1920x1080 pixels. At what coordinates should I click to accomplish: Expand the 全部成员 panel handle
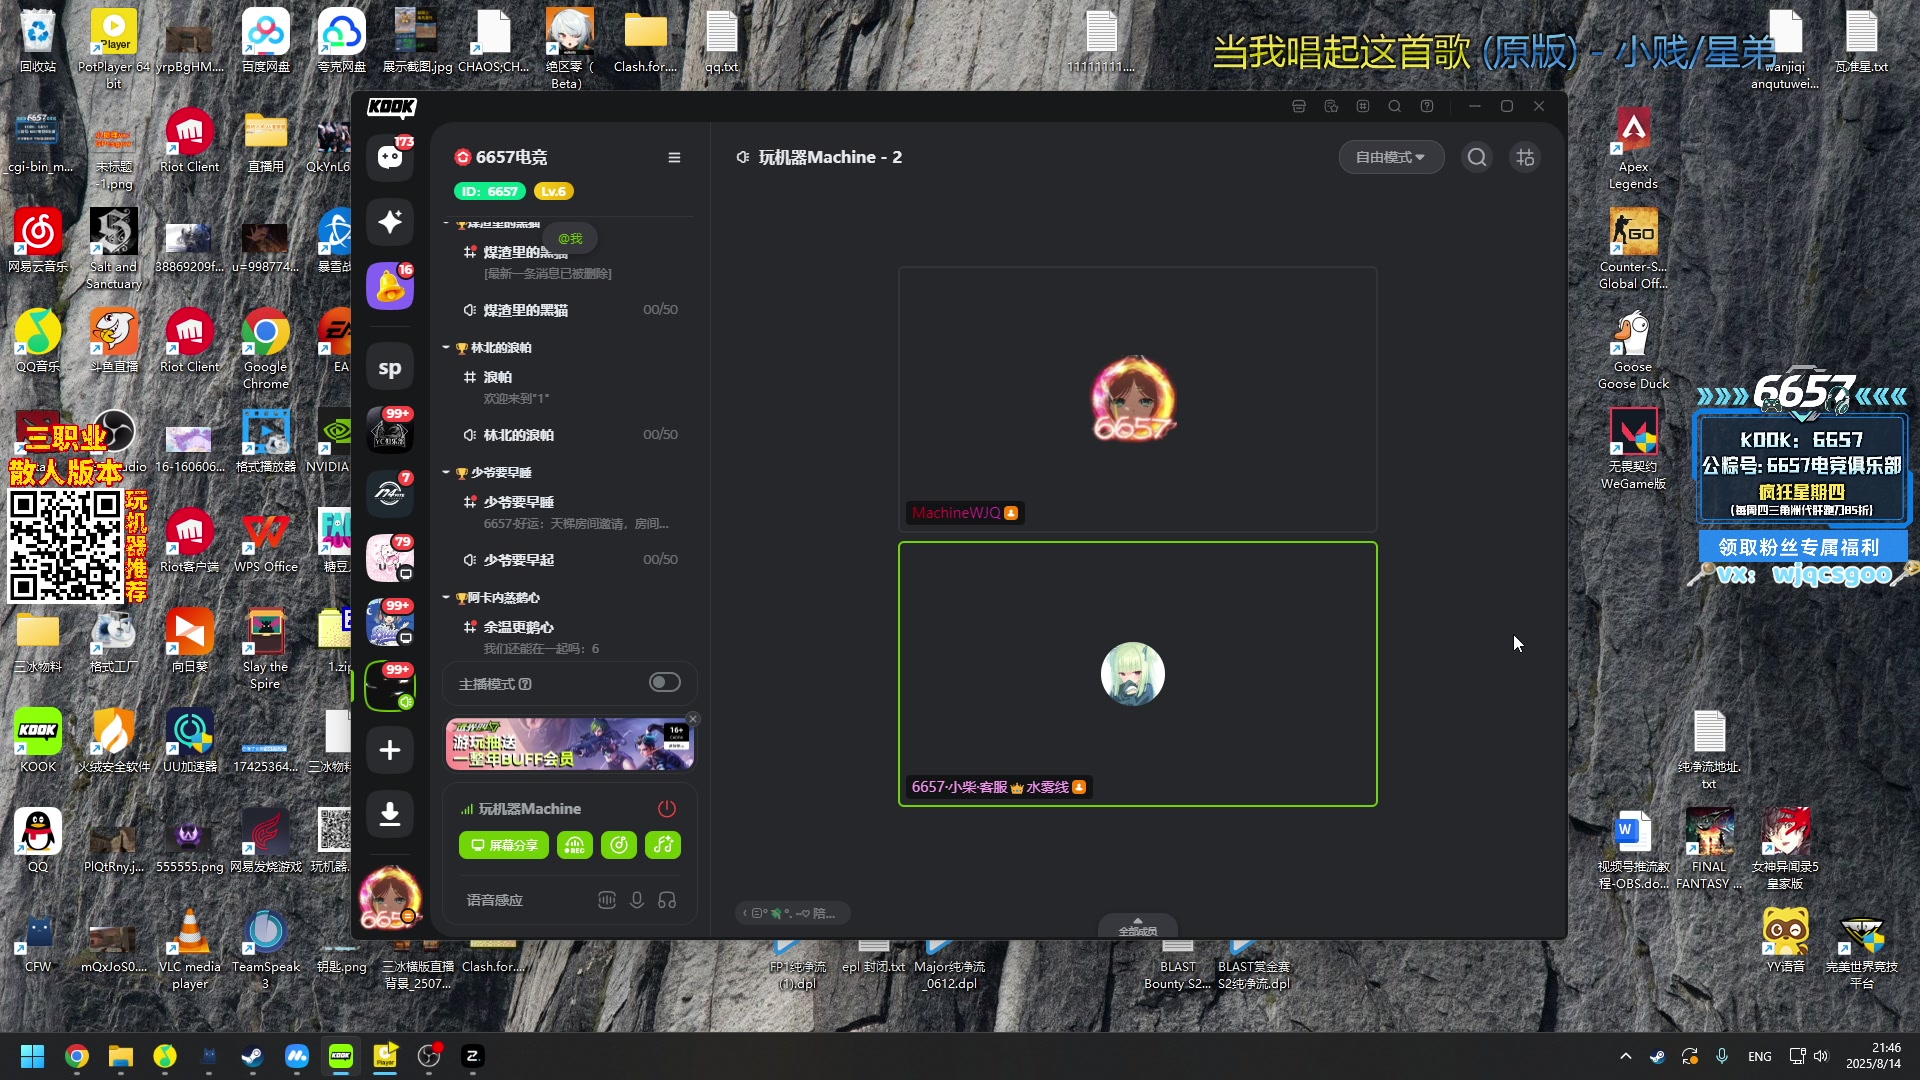(x=1137, y=926)
